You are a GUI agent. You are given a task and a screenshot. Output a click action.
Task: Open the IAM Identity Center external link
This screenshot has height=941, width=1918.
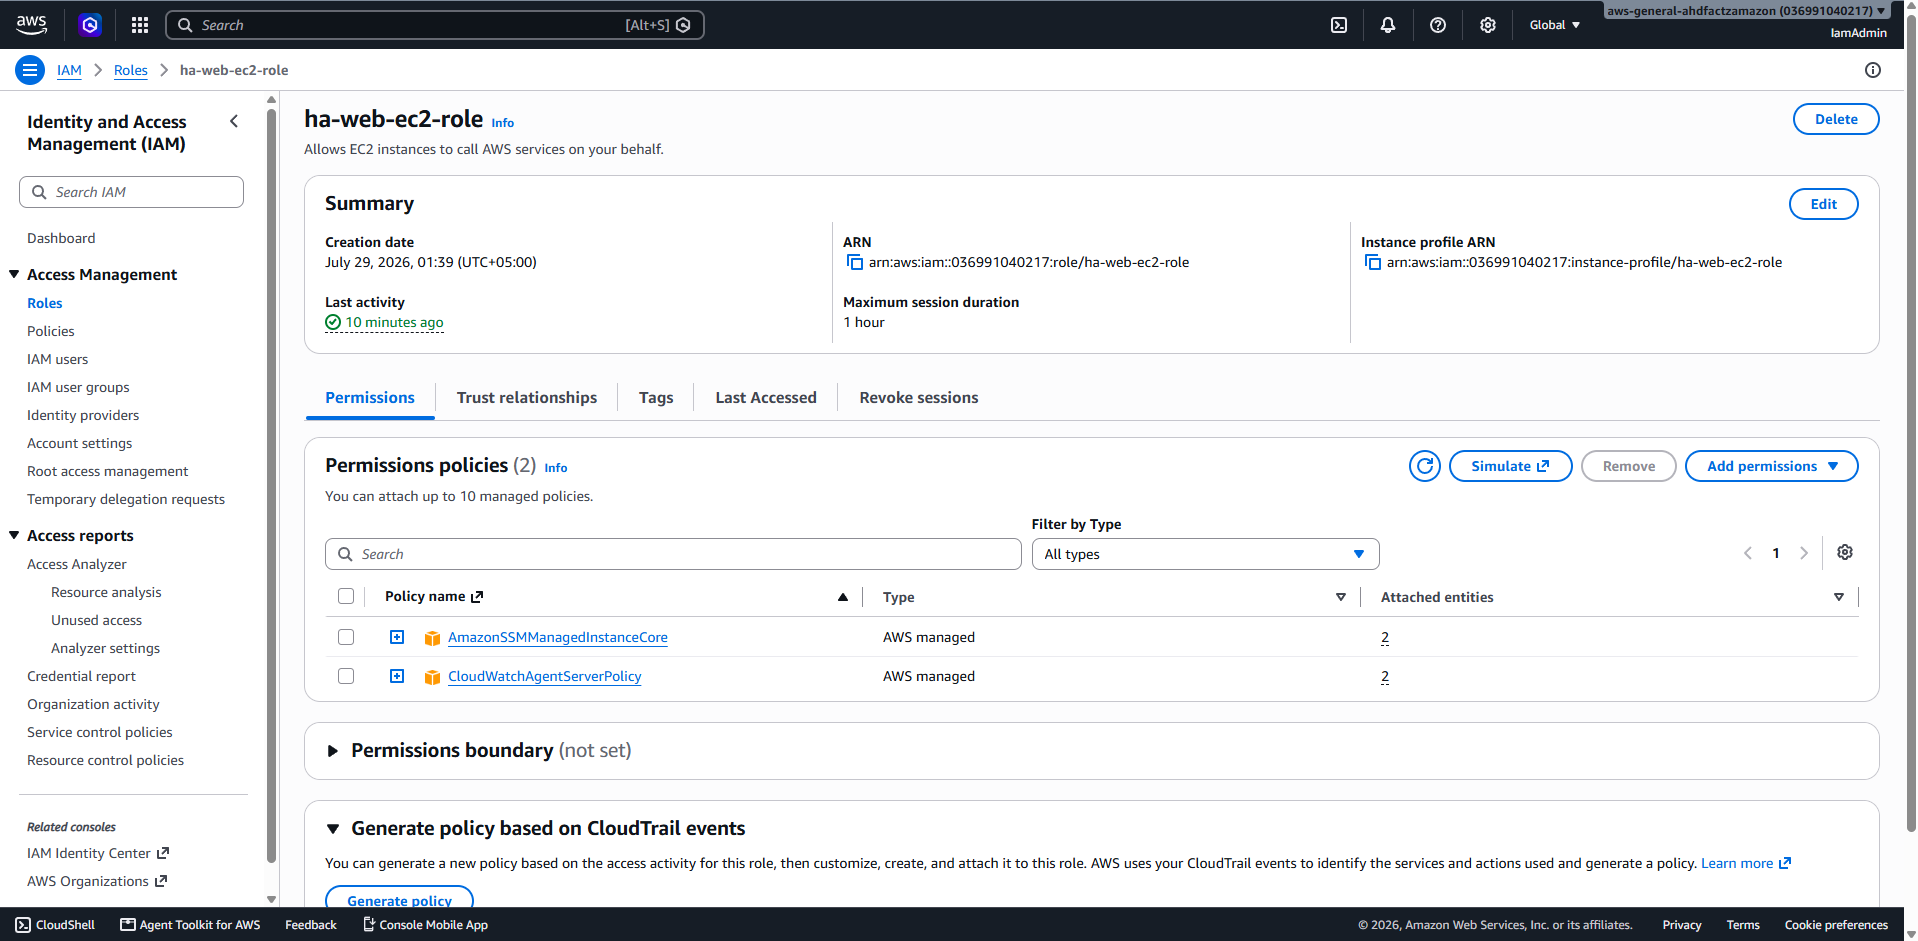point(98,853)
